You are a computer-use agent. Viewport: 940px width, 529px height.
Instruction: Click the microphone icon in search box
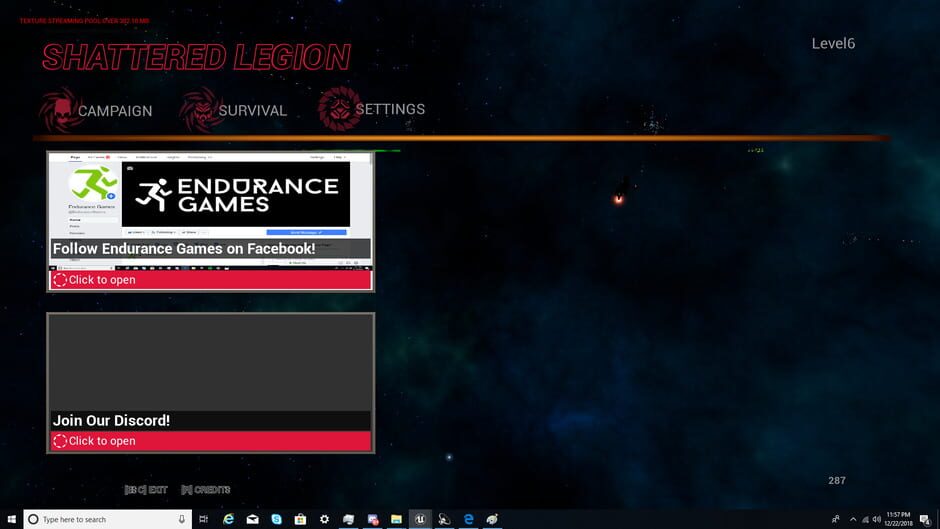tap(182, 519)
